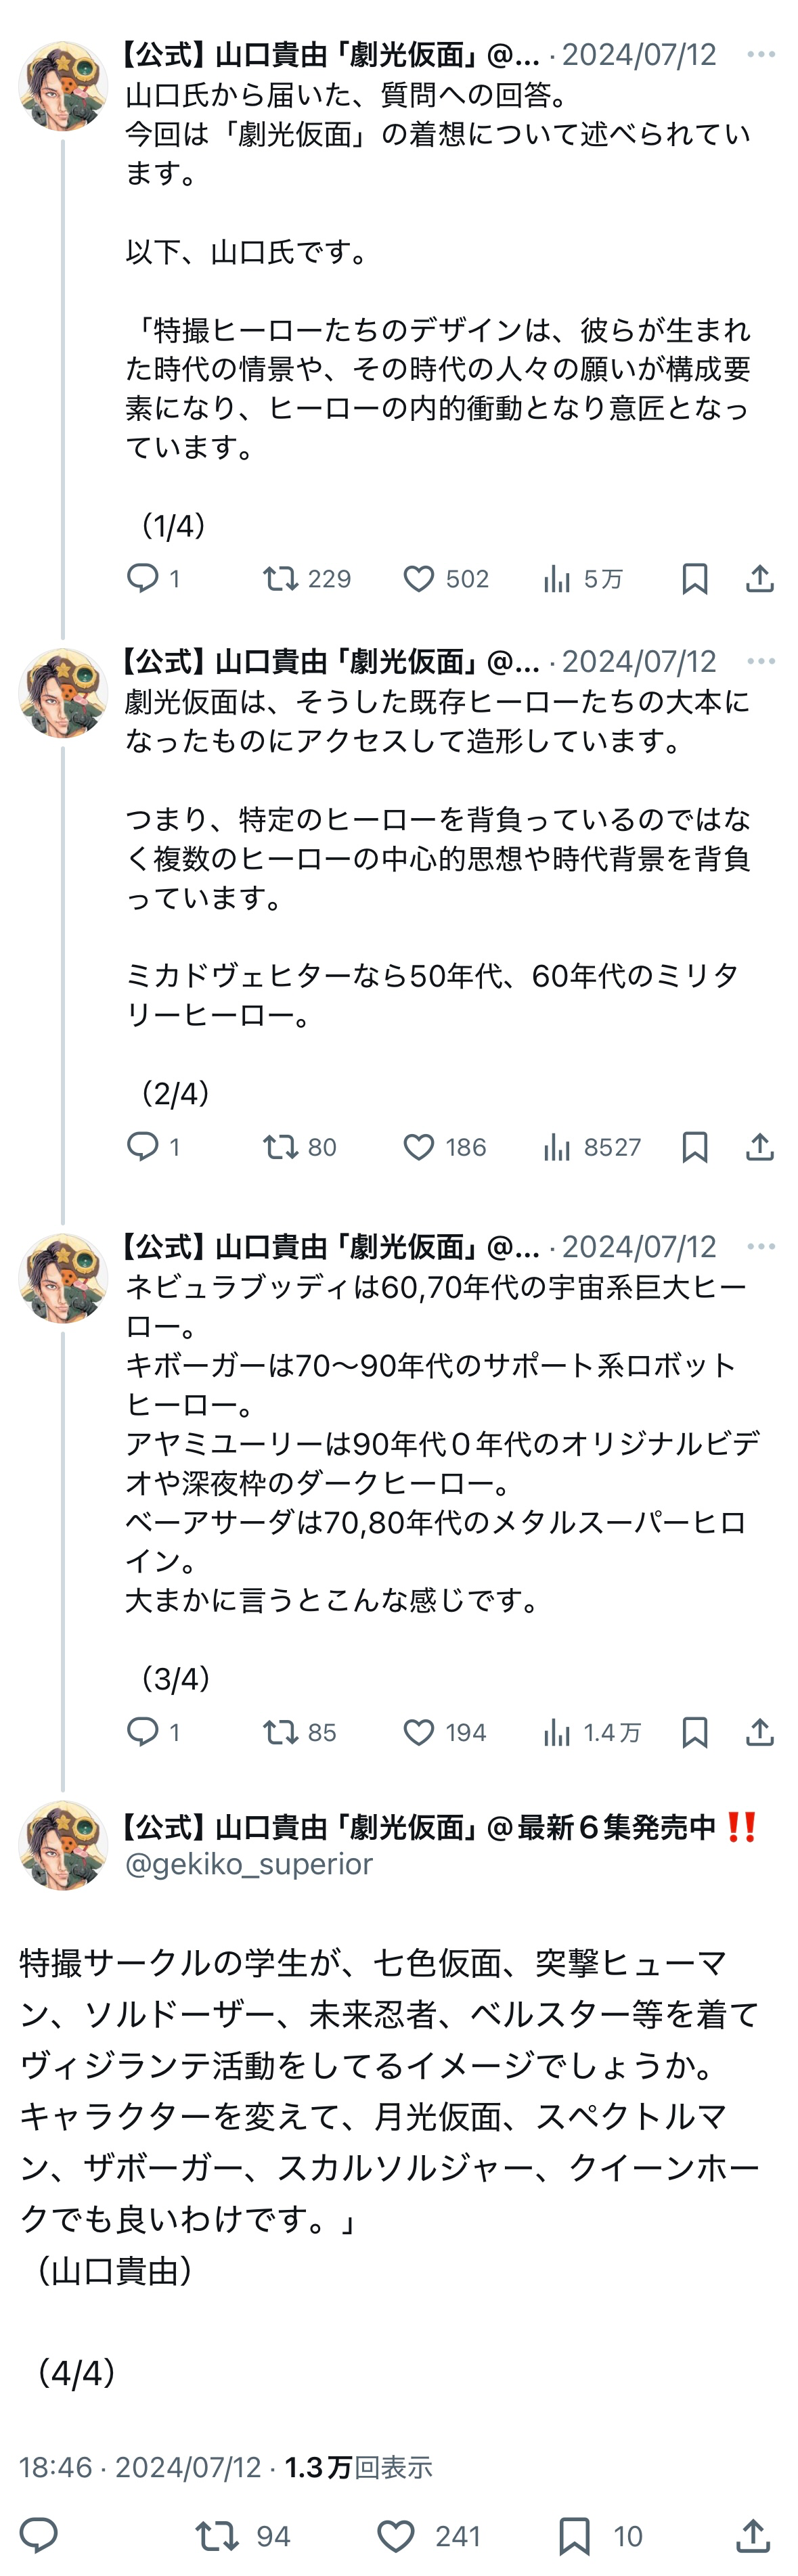The height and width of the screenshot is (2576, 798).
Task: Share the (3/4) post
Action: click(760, 1732)
